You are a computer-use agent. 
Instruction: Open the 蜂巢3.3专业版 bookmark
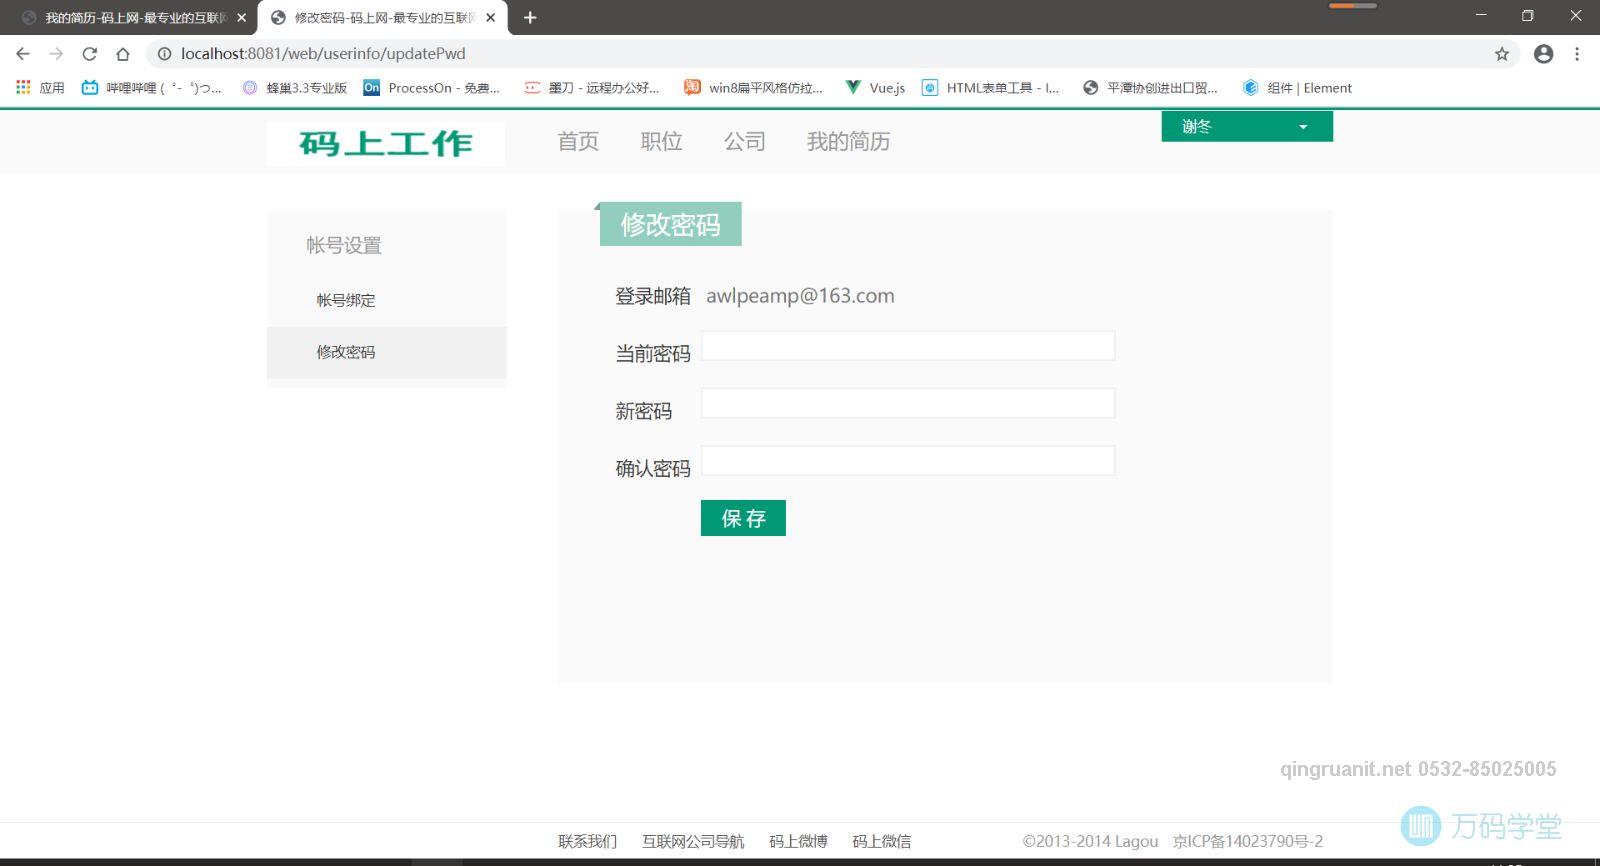pos(295,88)
